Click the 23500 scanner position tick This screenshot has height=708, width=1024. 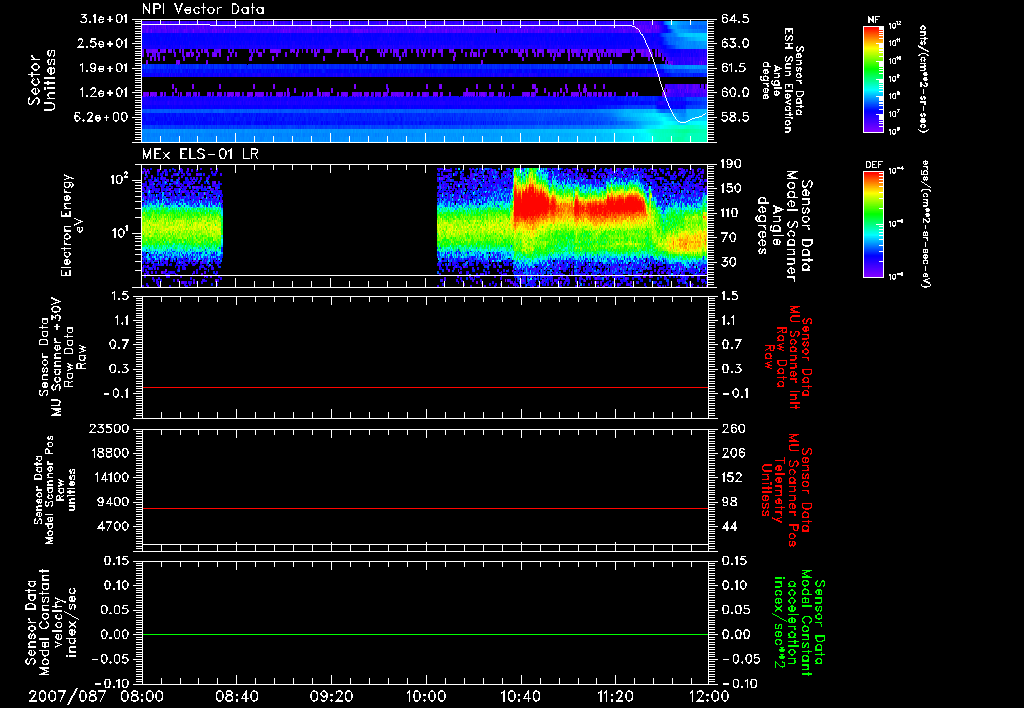[x=108, y=429]
